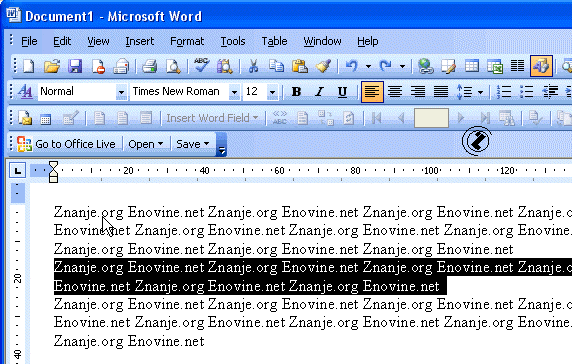Open Print Preview

click(x=173, y=66)
